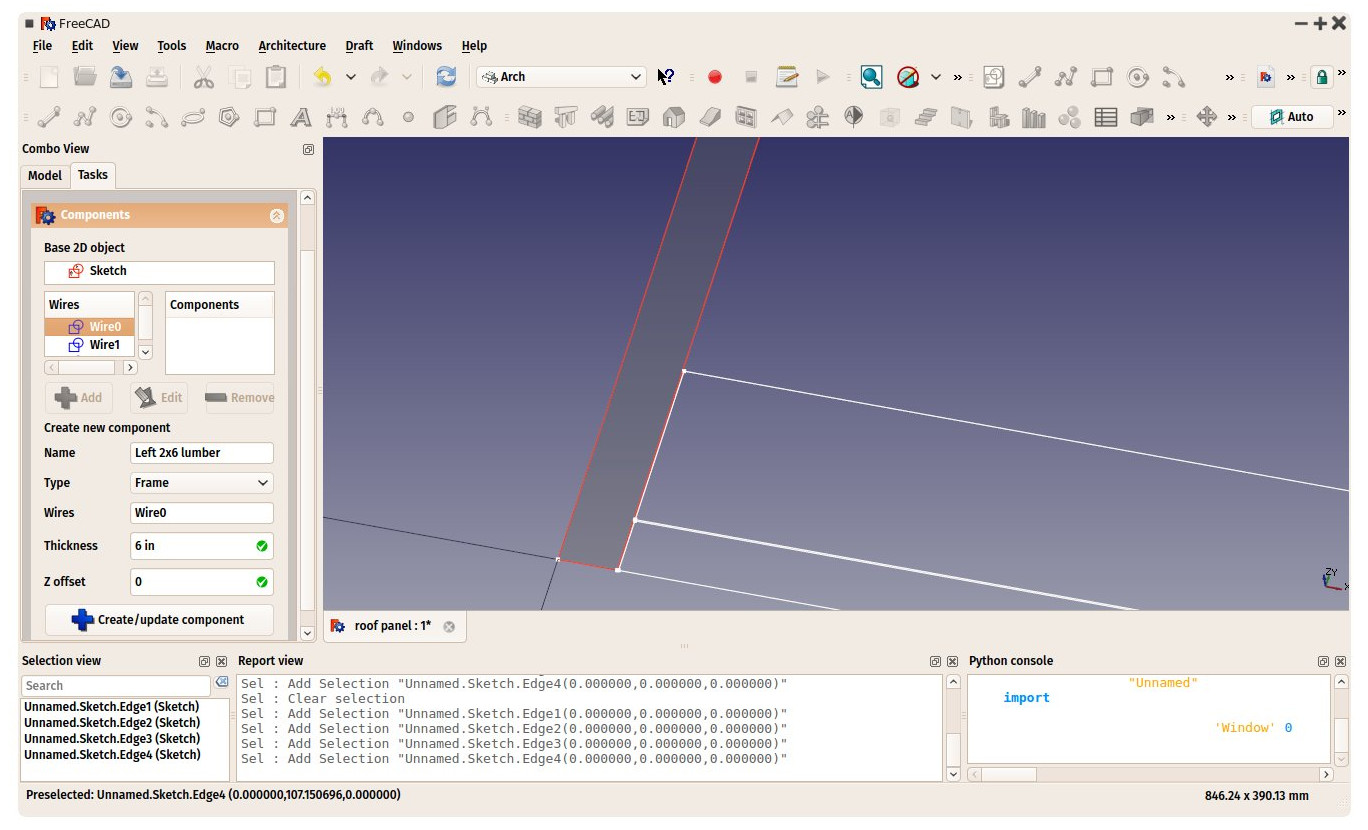Select the Draft Line tool
This screenshot has height=830, width=1368.
click(x=49, y=117)
